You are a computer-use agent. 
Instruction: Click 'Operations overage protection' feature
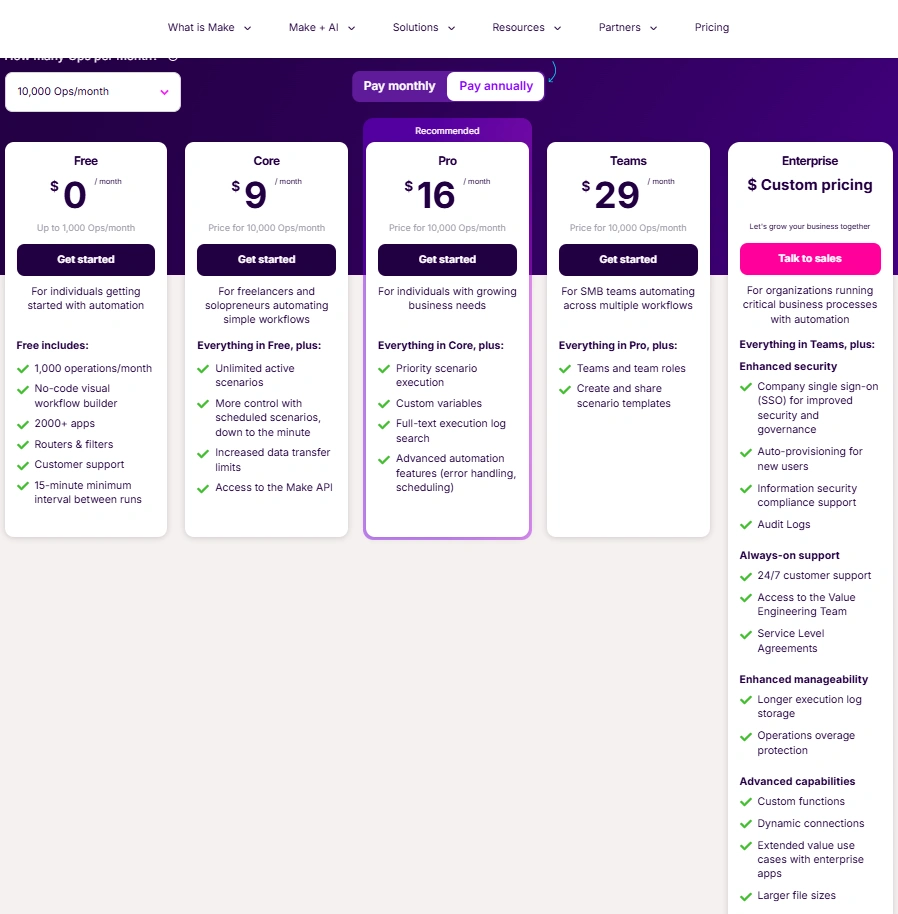click(806, 743)
